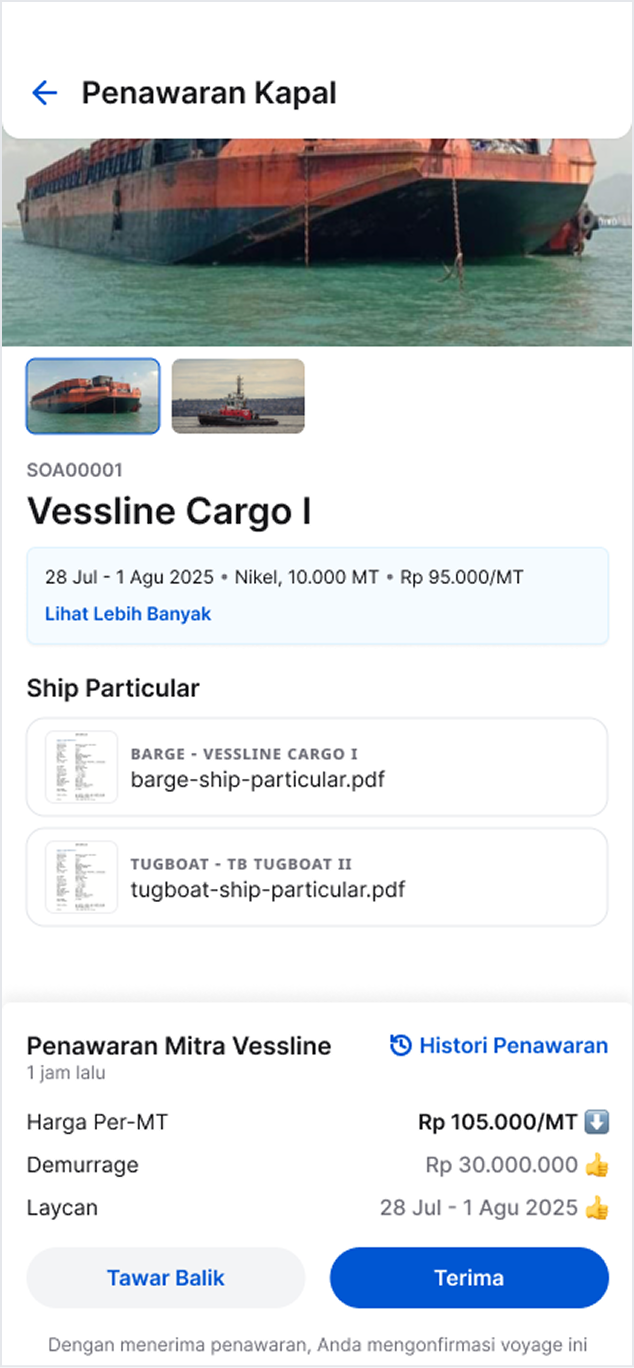Click the Penawaran Kapal header title

(x=209, y=93)
